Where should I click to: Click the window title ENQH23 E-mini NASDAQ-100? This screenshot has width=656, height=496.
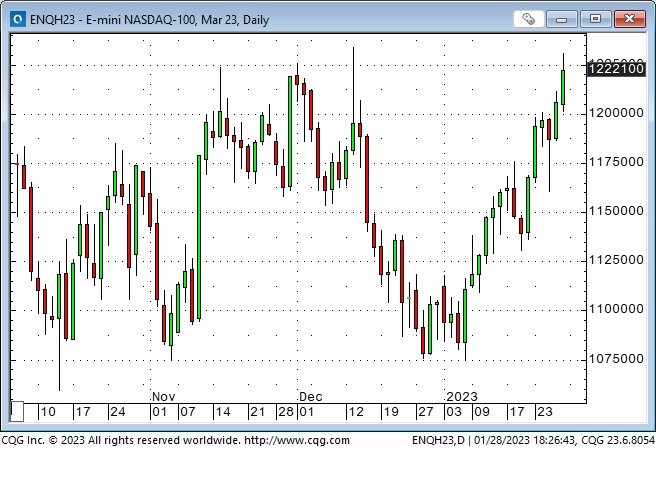coord(149,20)
